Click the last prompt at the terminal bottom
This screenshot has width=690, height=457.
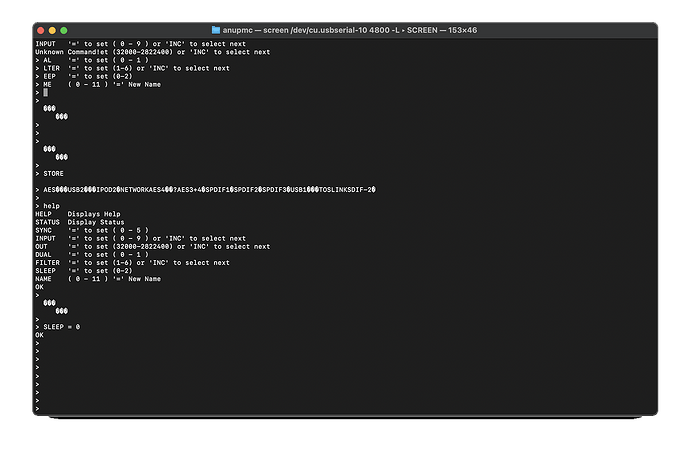[37, 409]
